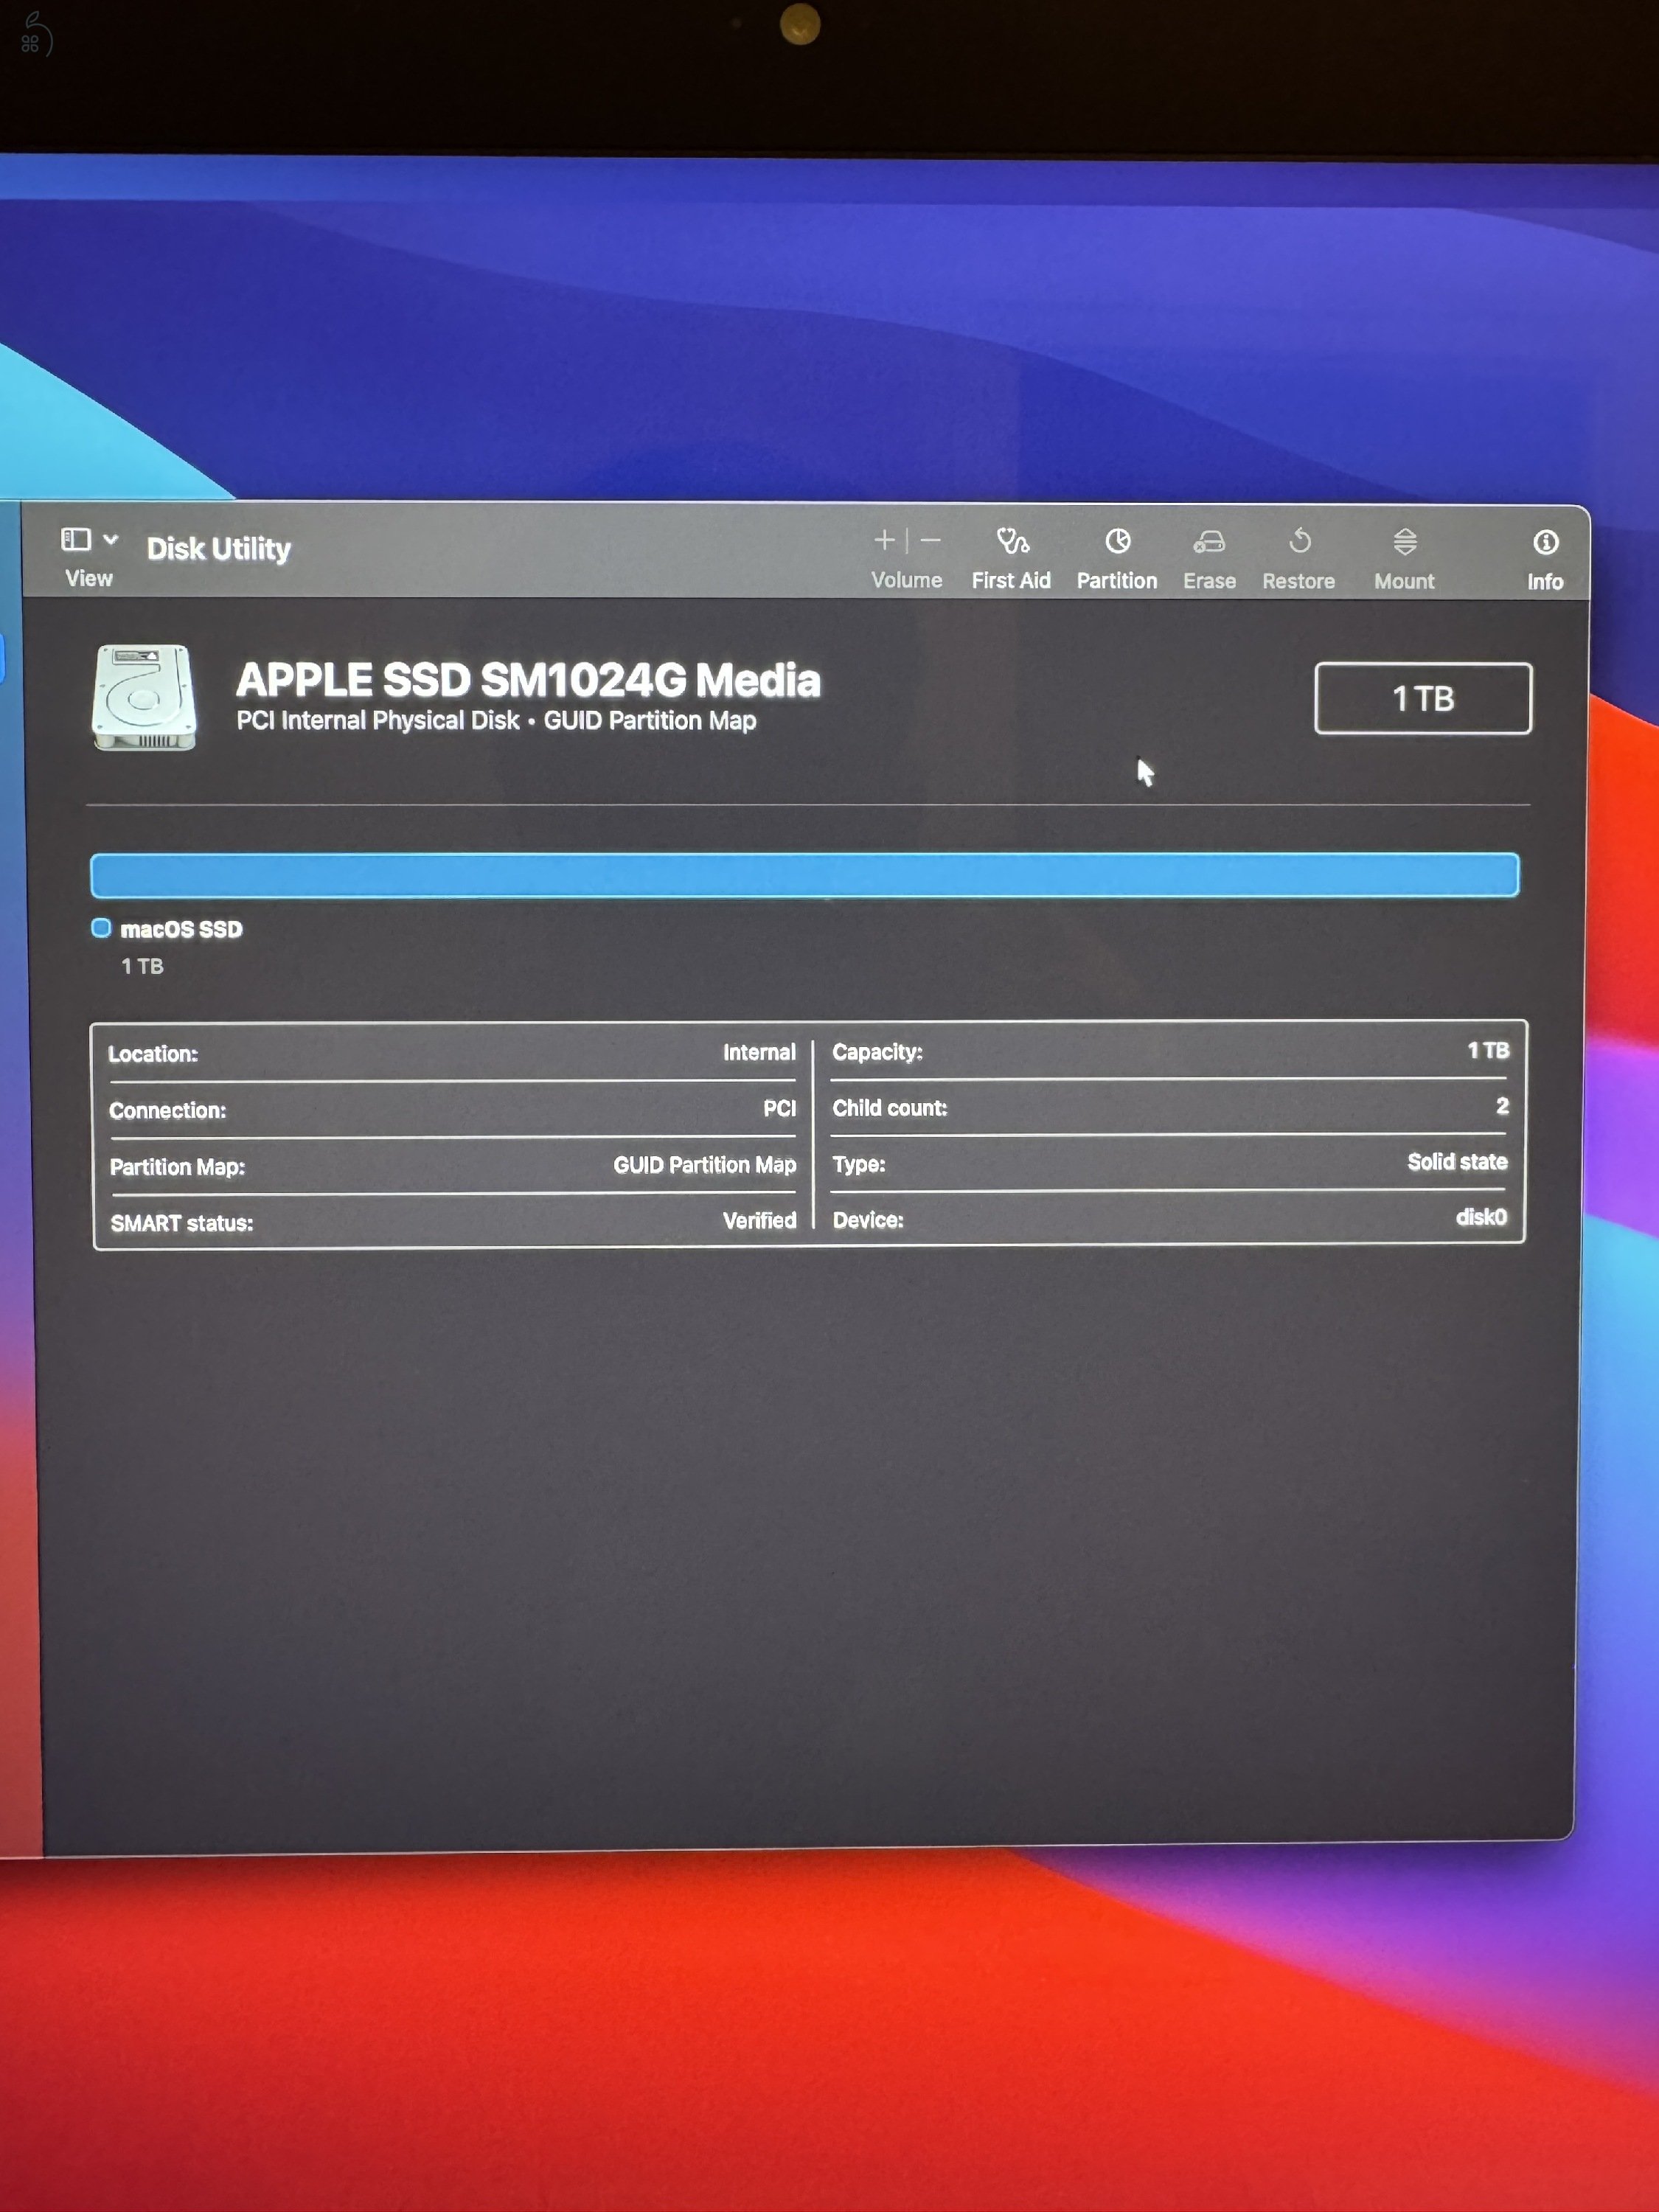
Task: Click the Type value Solid state
Action: (1457, 1161)
